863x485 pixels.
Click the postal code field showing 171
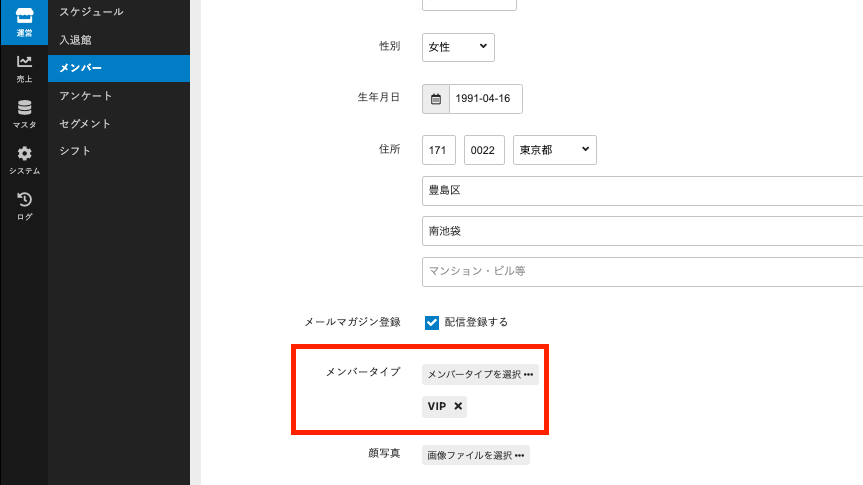click(439, 150)
